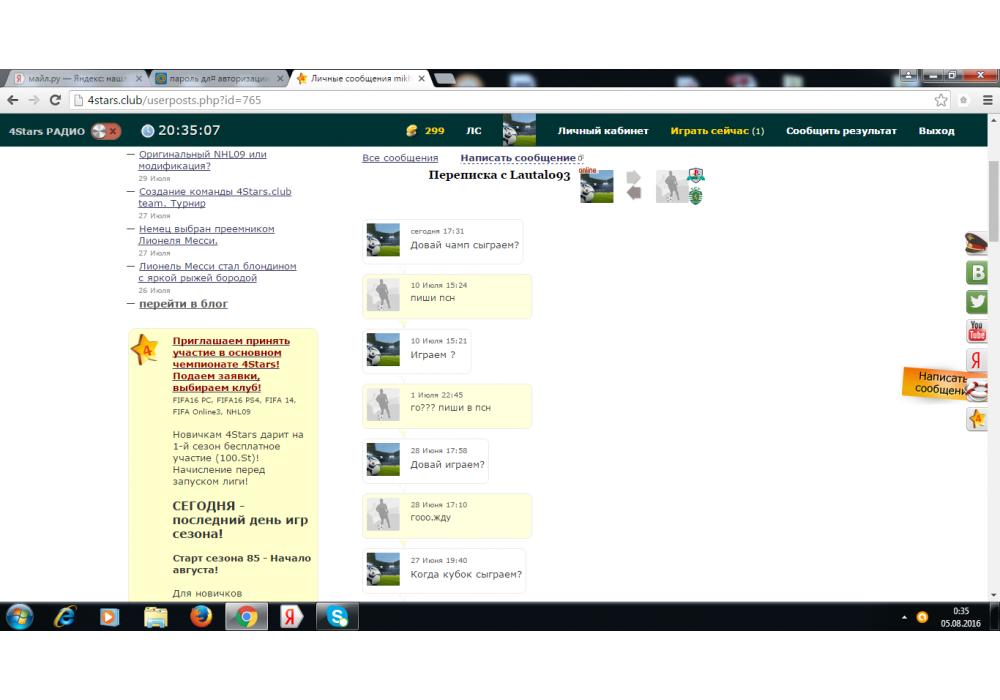The width and height of the screenshot is (1000, 700).
Task: Click the gold coins icon beside 299
Action: (412, 131)
